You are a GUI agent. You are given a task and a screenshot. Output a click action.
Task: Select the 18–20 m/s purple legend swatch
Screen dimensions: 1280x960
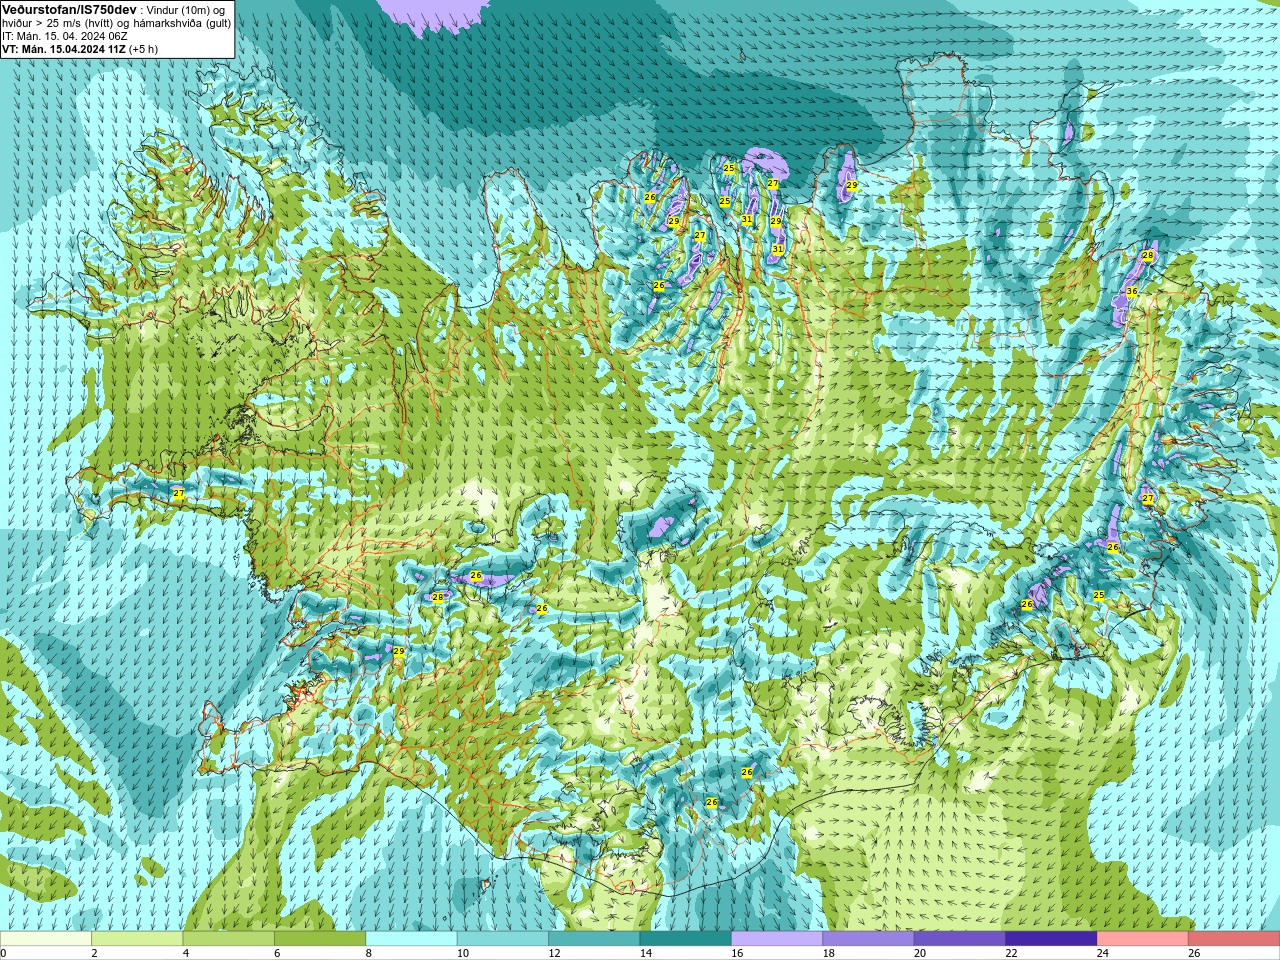tap(868, 939)
